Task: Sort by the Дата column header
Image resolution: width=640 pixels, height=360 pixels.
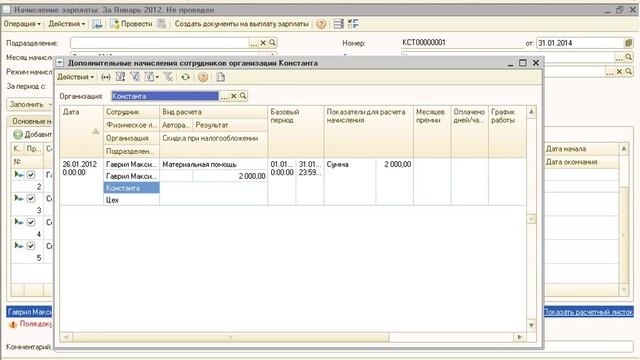Action: point(81,131)
